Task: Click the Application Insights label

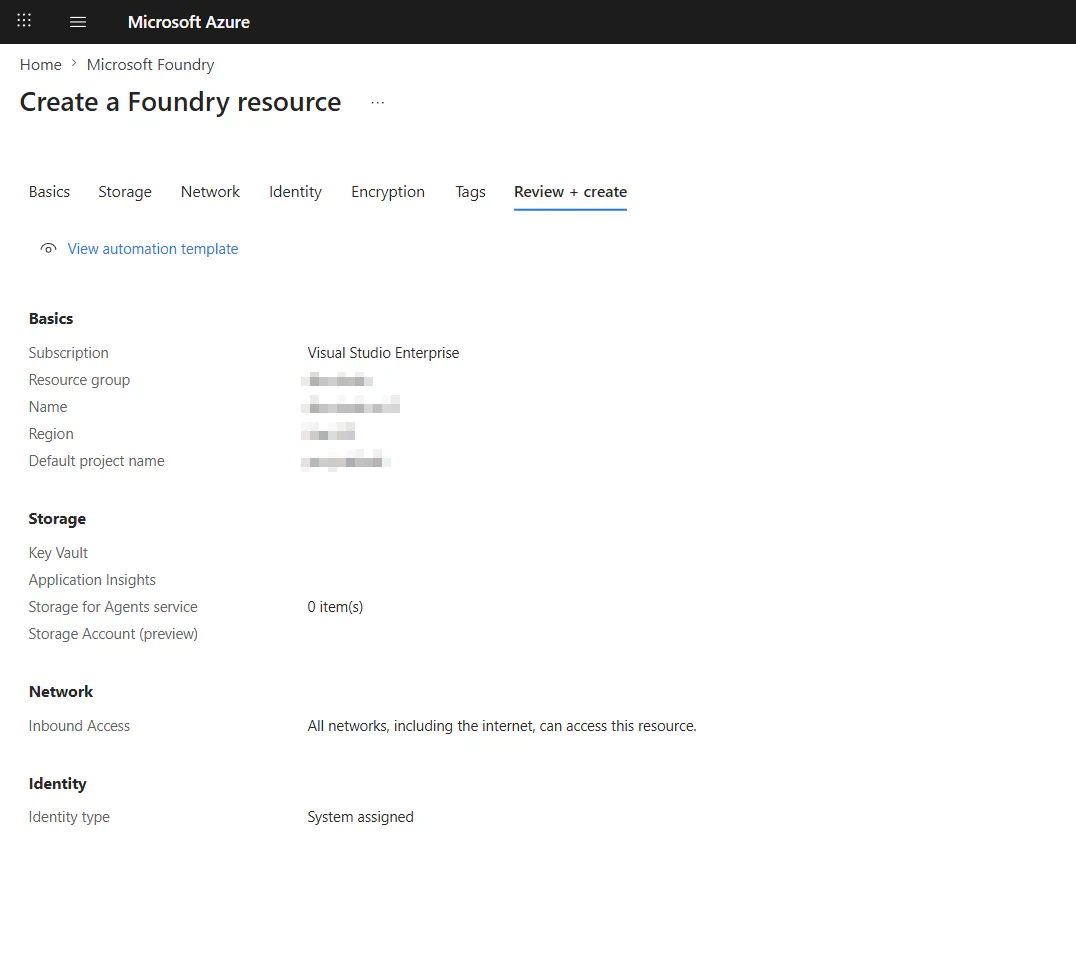Action: point(92,579)
